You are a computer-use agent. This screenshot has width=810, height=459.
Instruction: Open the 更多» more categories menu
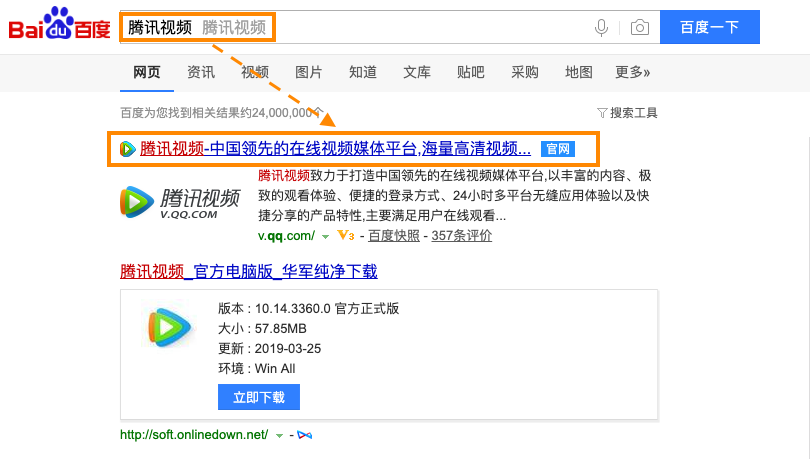click(632, 72)
